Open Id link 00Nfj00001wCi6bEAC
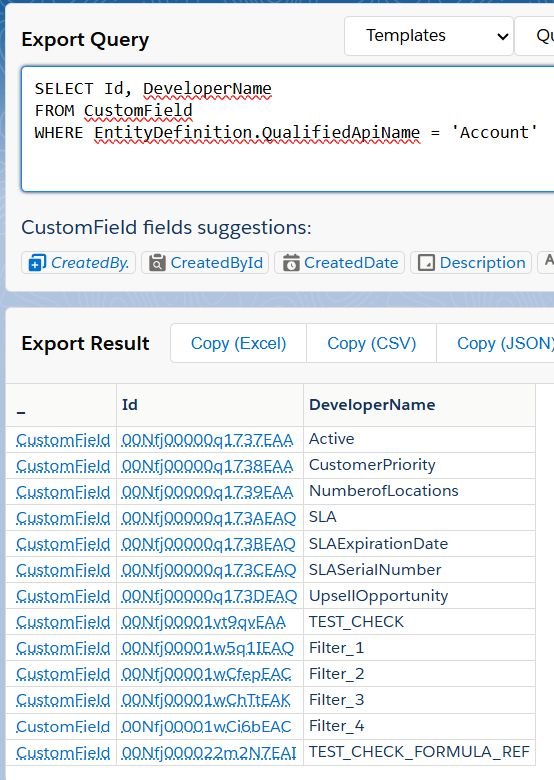This screenshot has width=554, height=780. pyautogui.click(x=206, y=726)
